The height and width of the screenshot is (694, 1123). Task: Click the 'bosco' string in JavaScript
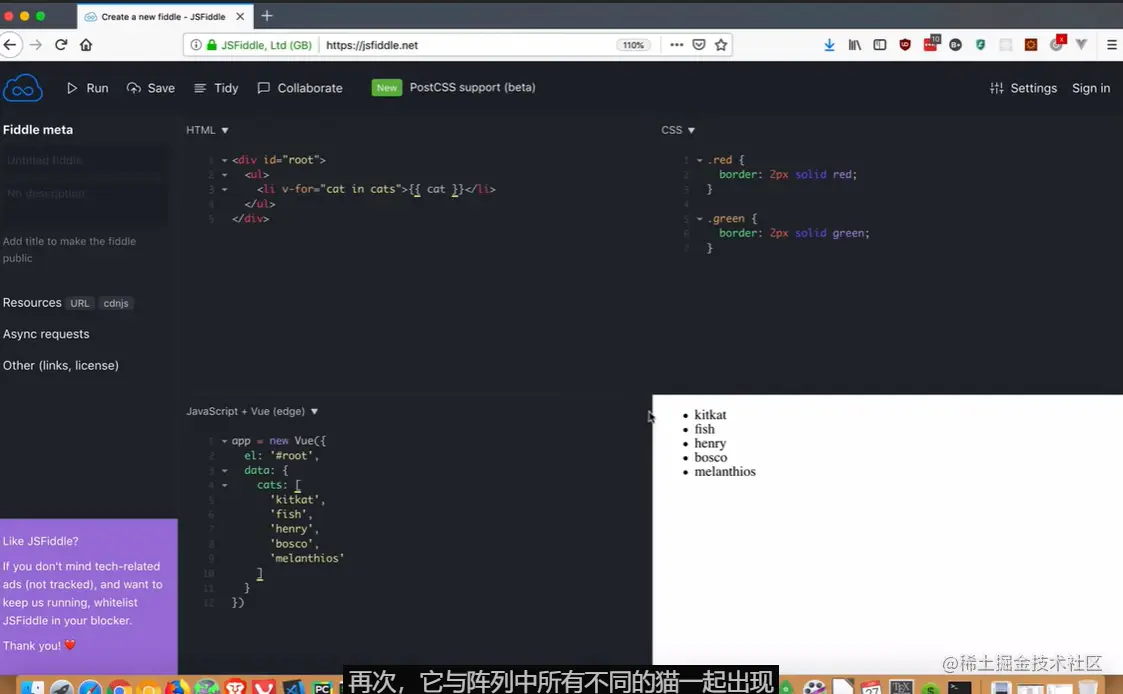click(x=291, y=544)
